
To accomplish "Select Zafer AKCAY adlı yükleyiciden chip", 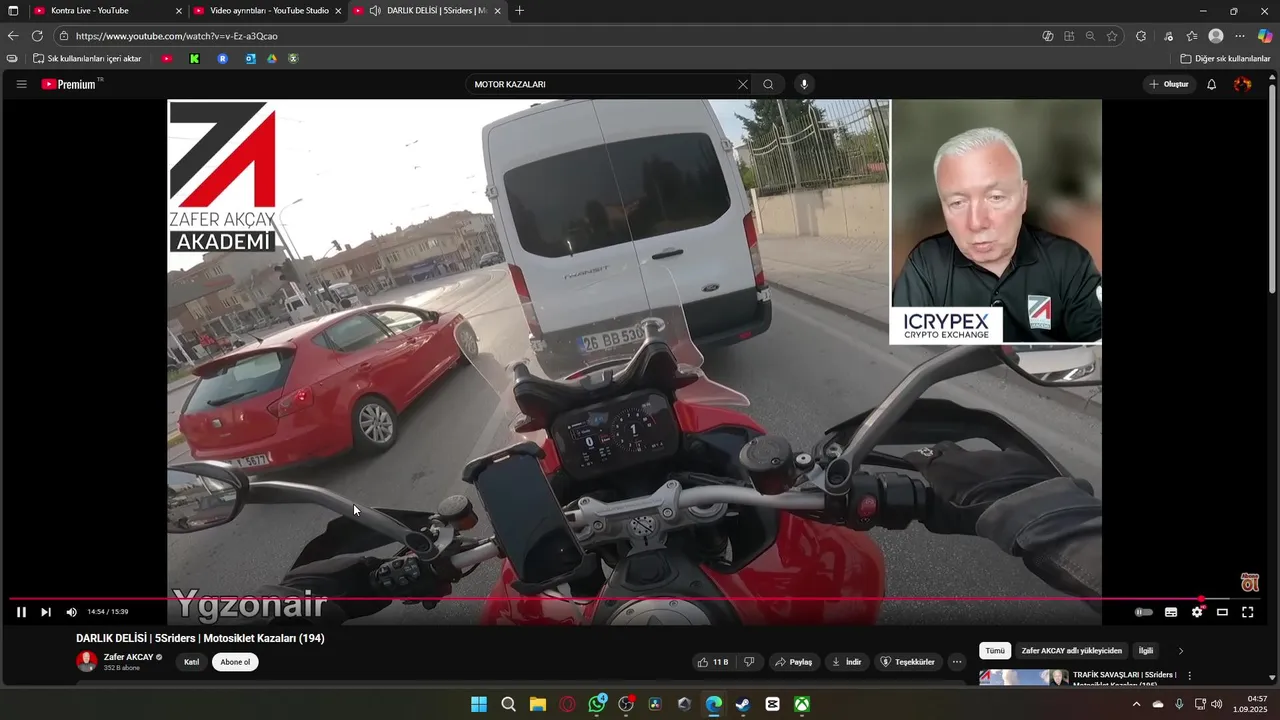I will tap(1072, 651).
